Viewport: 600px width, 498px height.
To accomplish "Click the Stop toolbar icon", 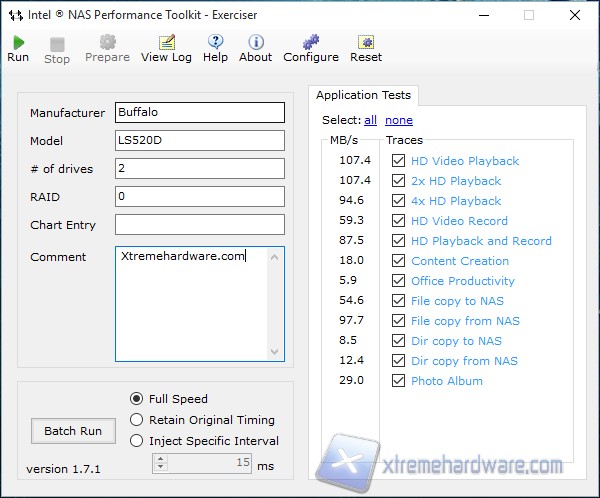I will coord(57,44).
